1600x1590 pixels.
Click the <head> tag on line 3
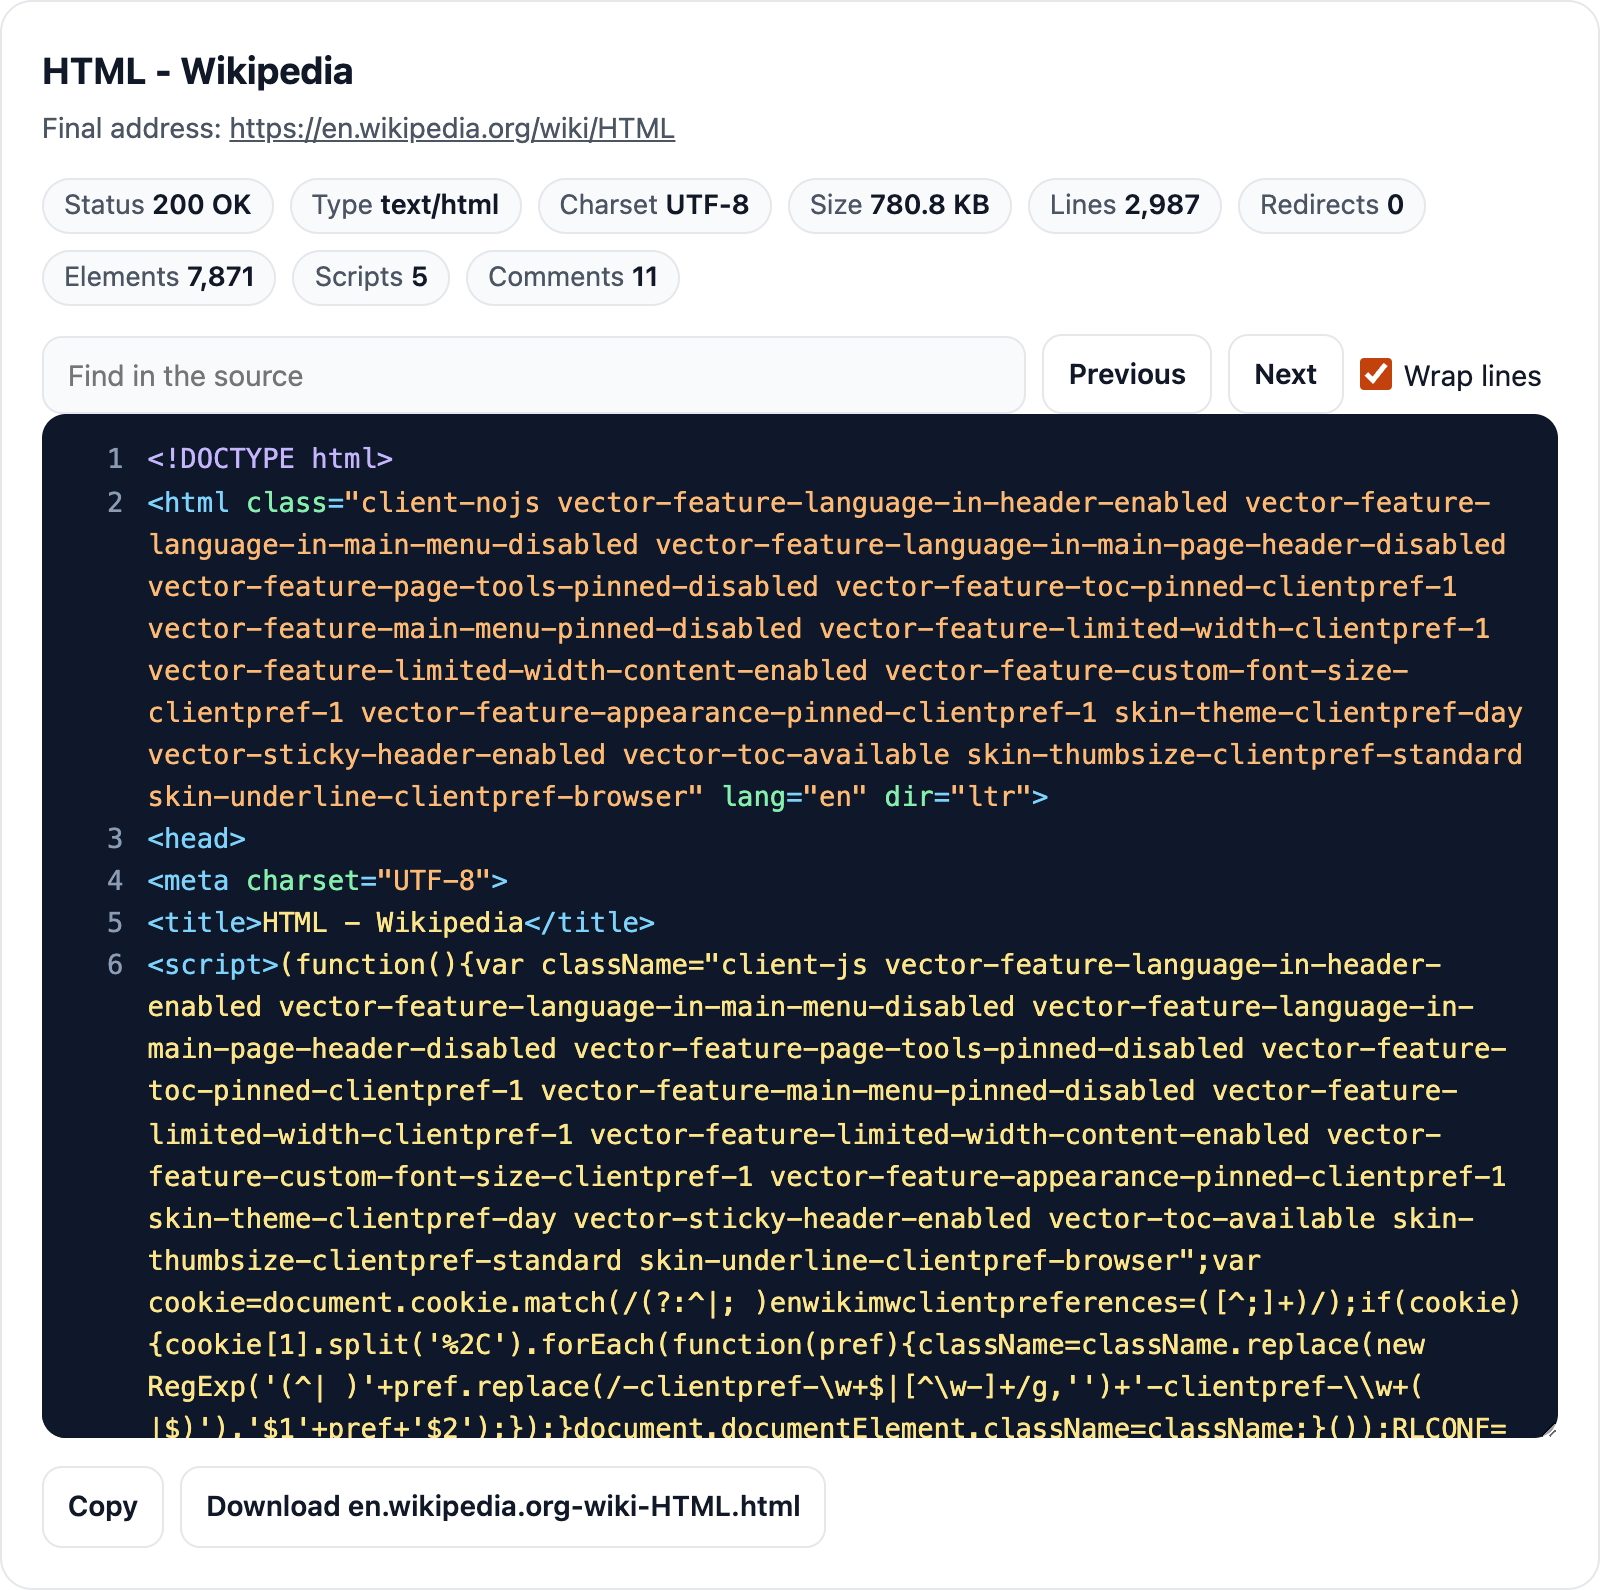197,838
